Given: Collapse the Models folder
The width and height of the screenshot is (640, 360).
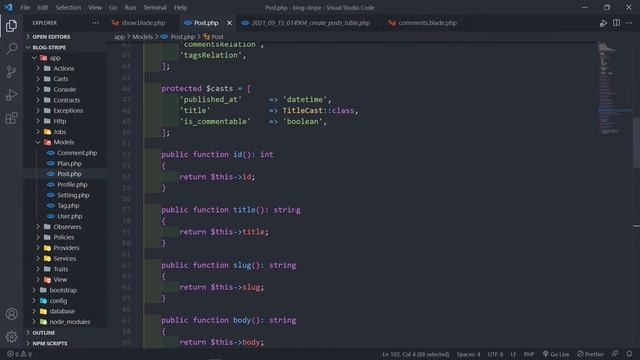Looking at the screenshot, I should pyautogui.click(x=64, y=142).
